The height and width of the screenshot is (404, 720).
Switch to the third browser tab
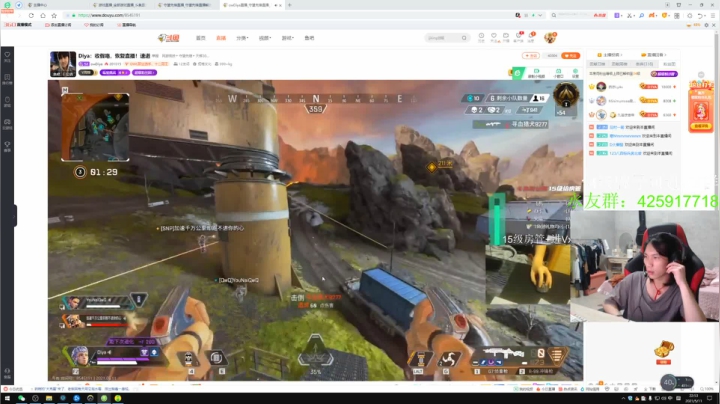click(186, 5)
